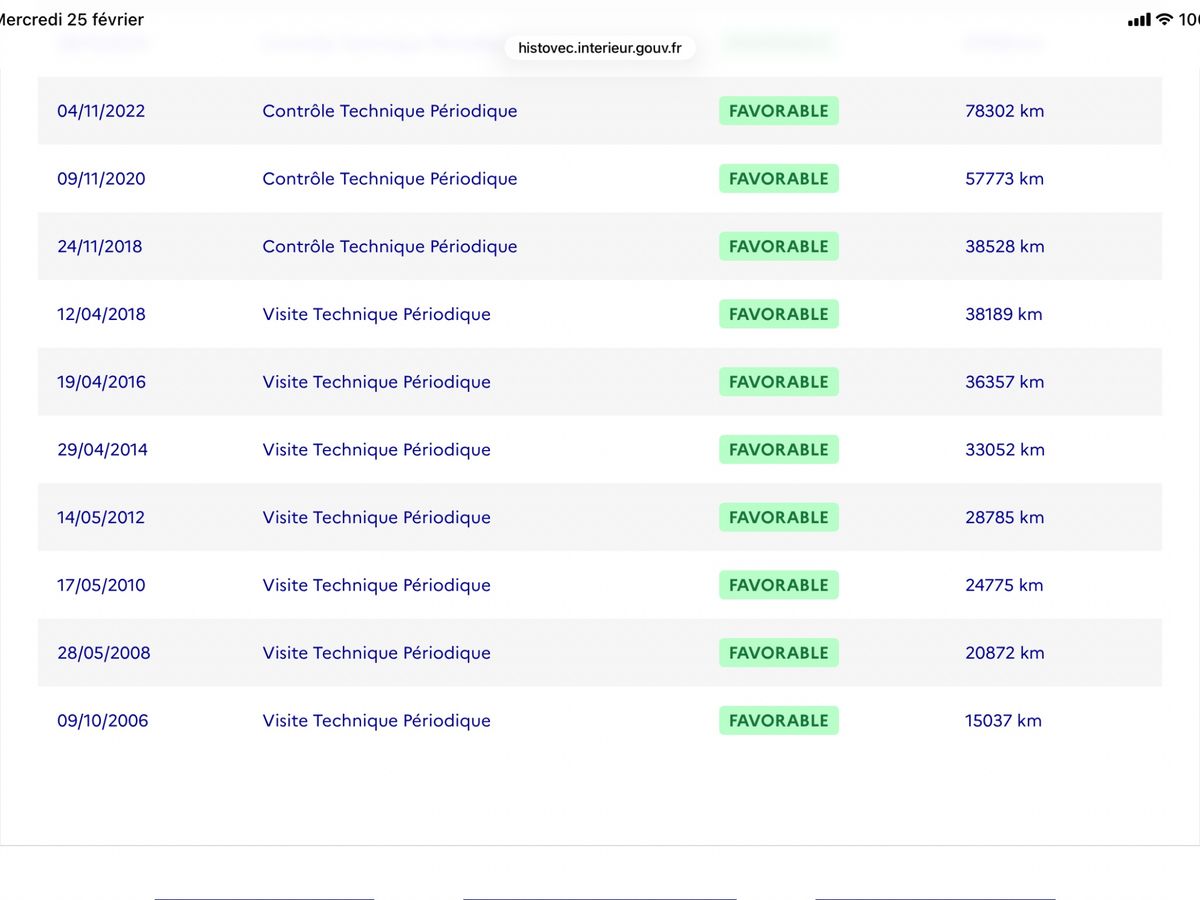Click the 57773 km mileage value
Viewport: 1200px width, 900px height.
1005,179
